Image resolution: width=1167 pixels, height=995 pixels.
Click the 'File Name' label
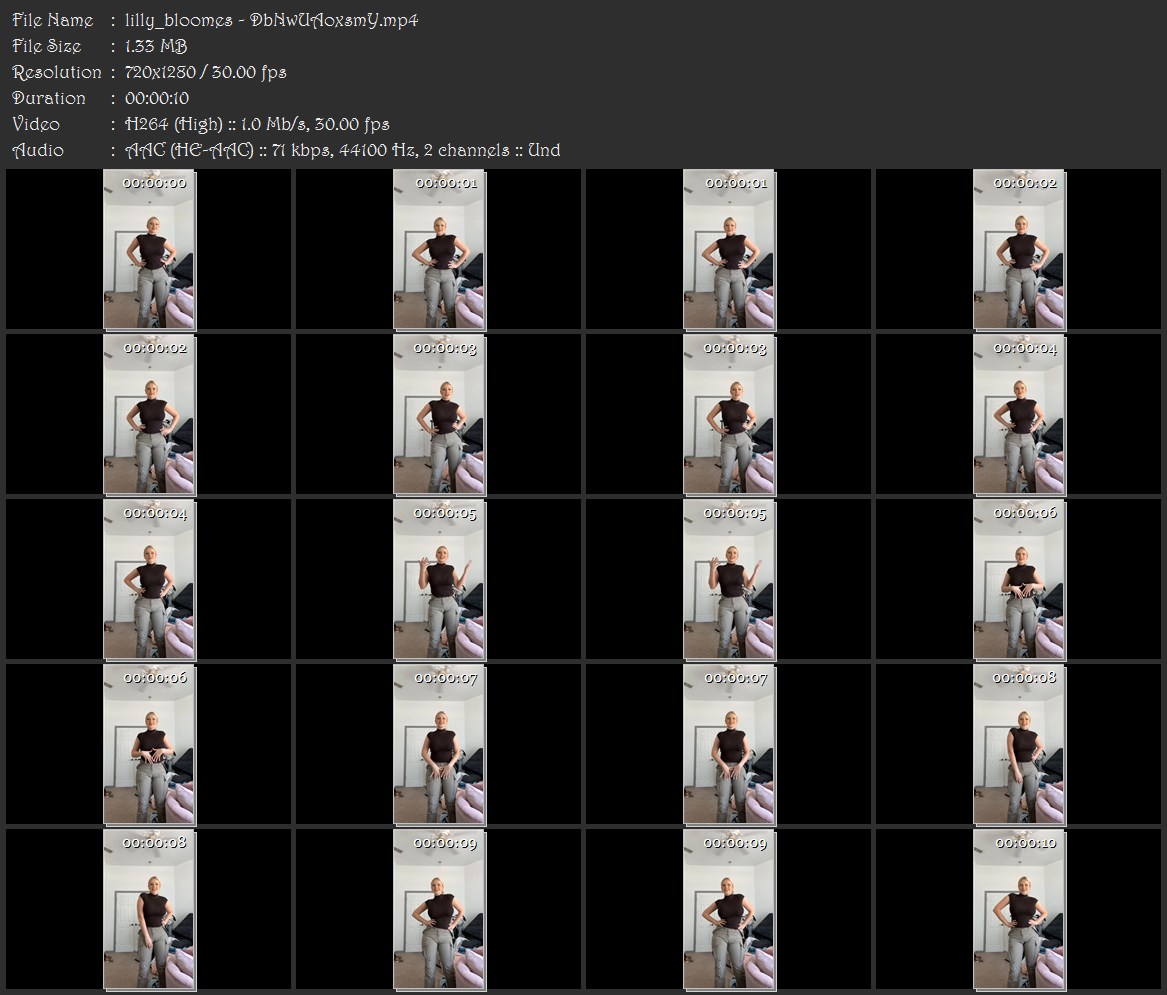(53, 20)
